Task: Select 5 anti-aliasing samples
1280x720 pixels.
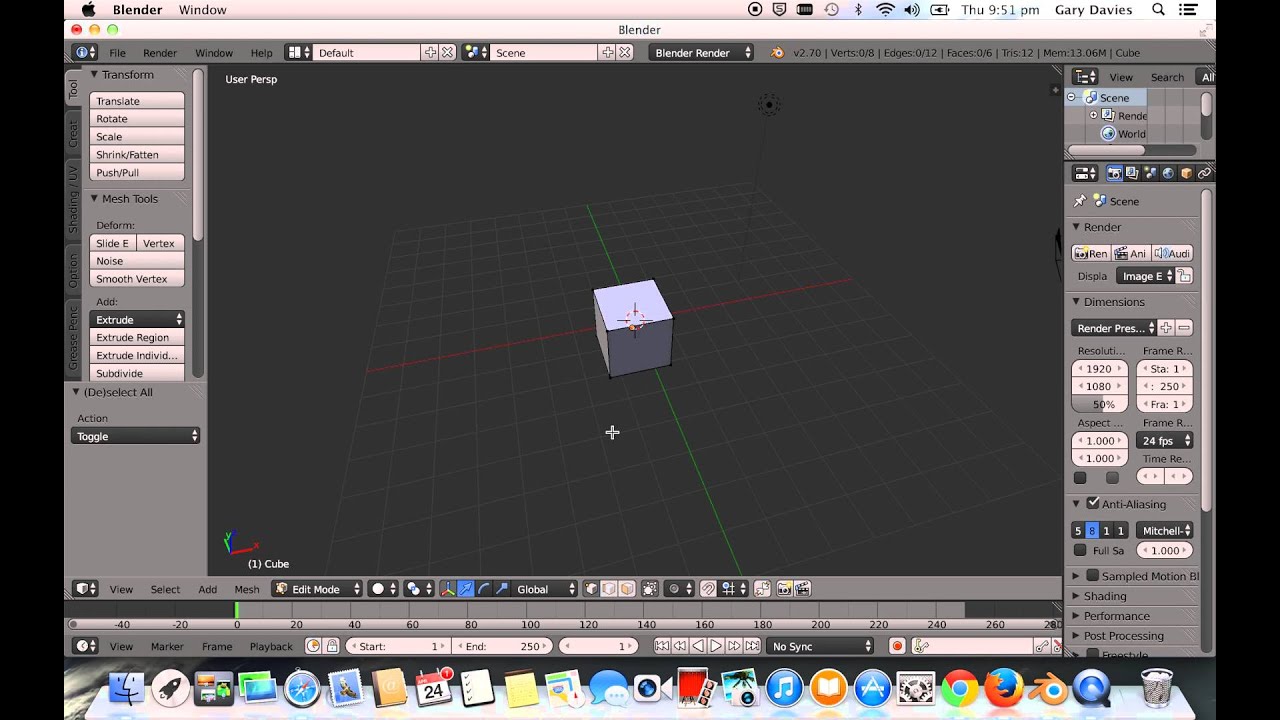Action: [1078, 531]
